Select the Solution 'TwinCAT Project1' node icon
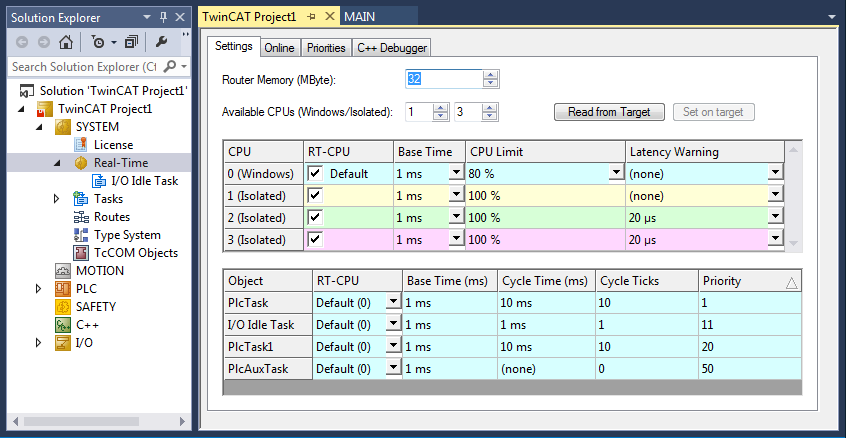Viewport: 846px width, 438px height. 27,91
